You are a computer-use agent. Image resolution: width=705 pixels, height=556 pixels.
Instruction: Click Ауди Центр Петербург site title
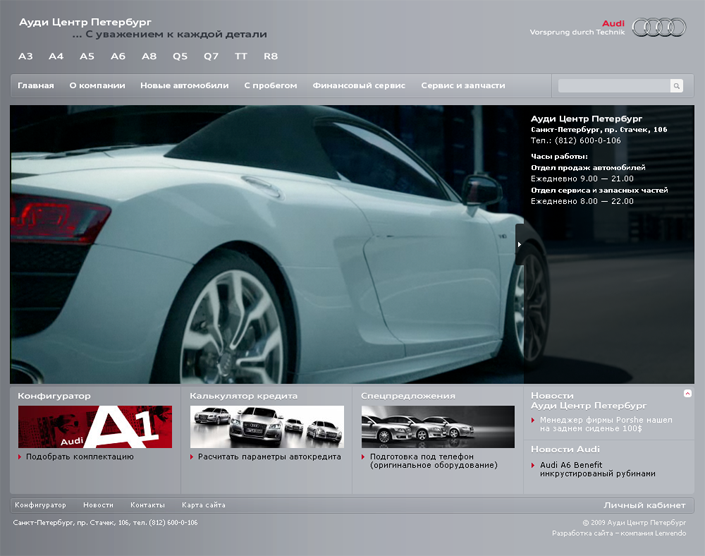click(85, 22)
